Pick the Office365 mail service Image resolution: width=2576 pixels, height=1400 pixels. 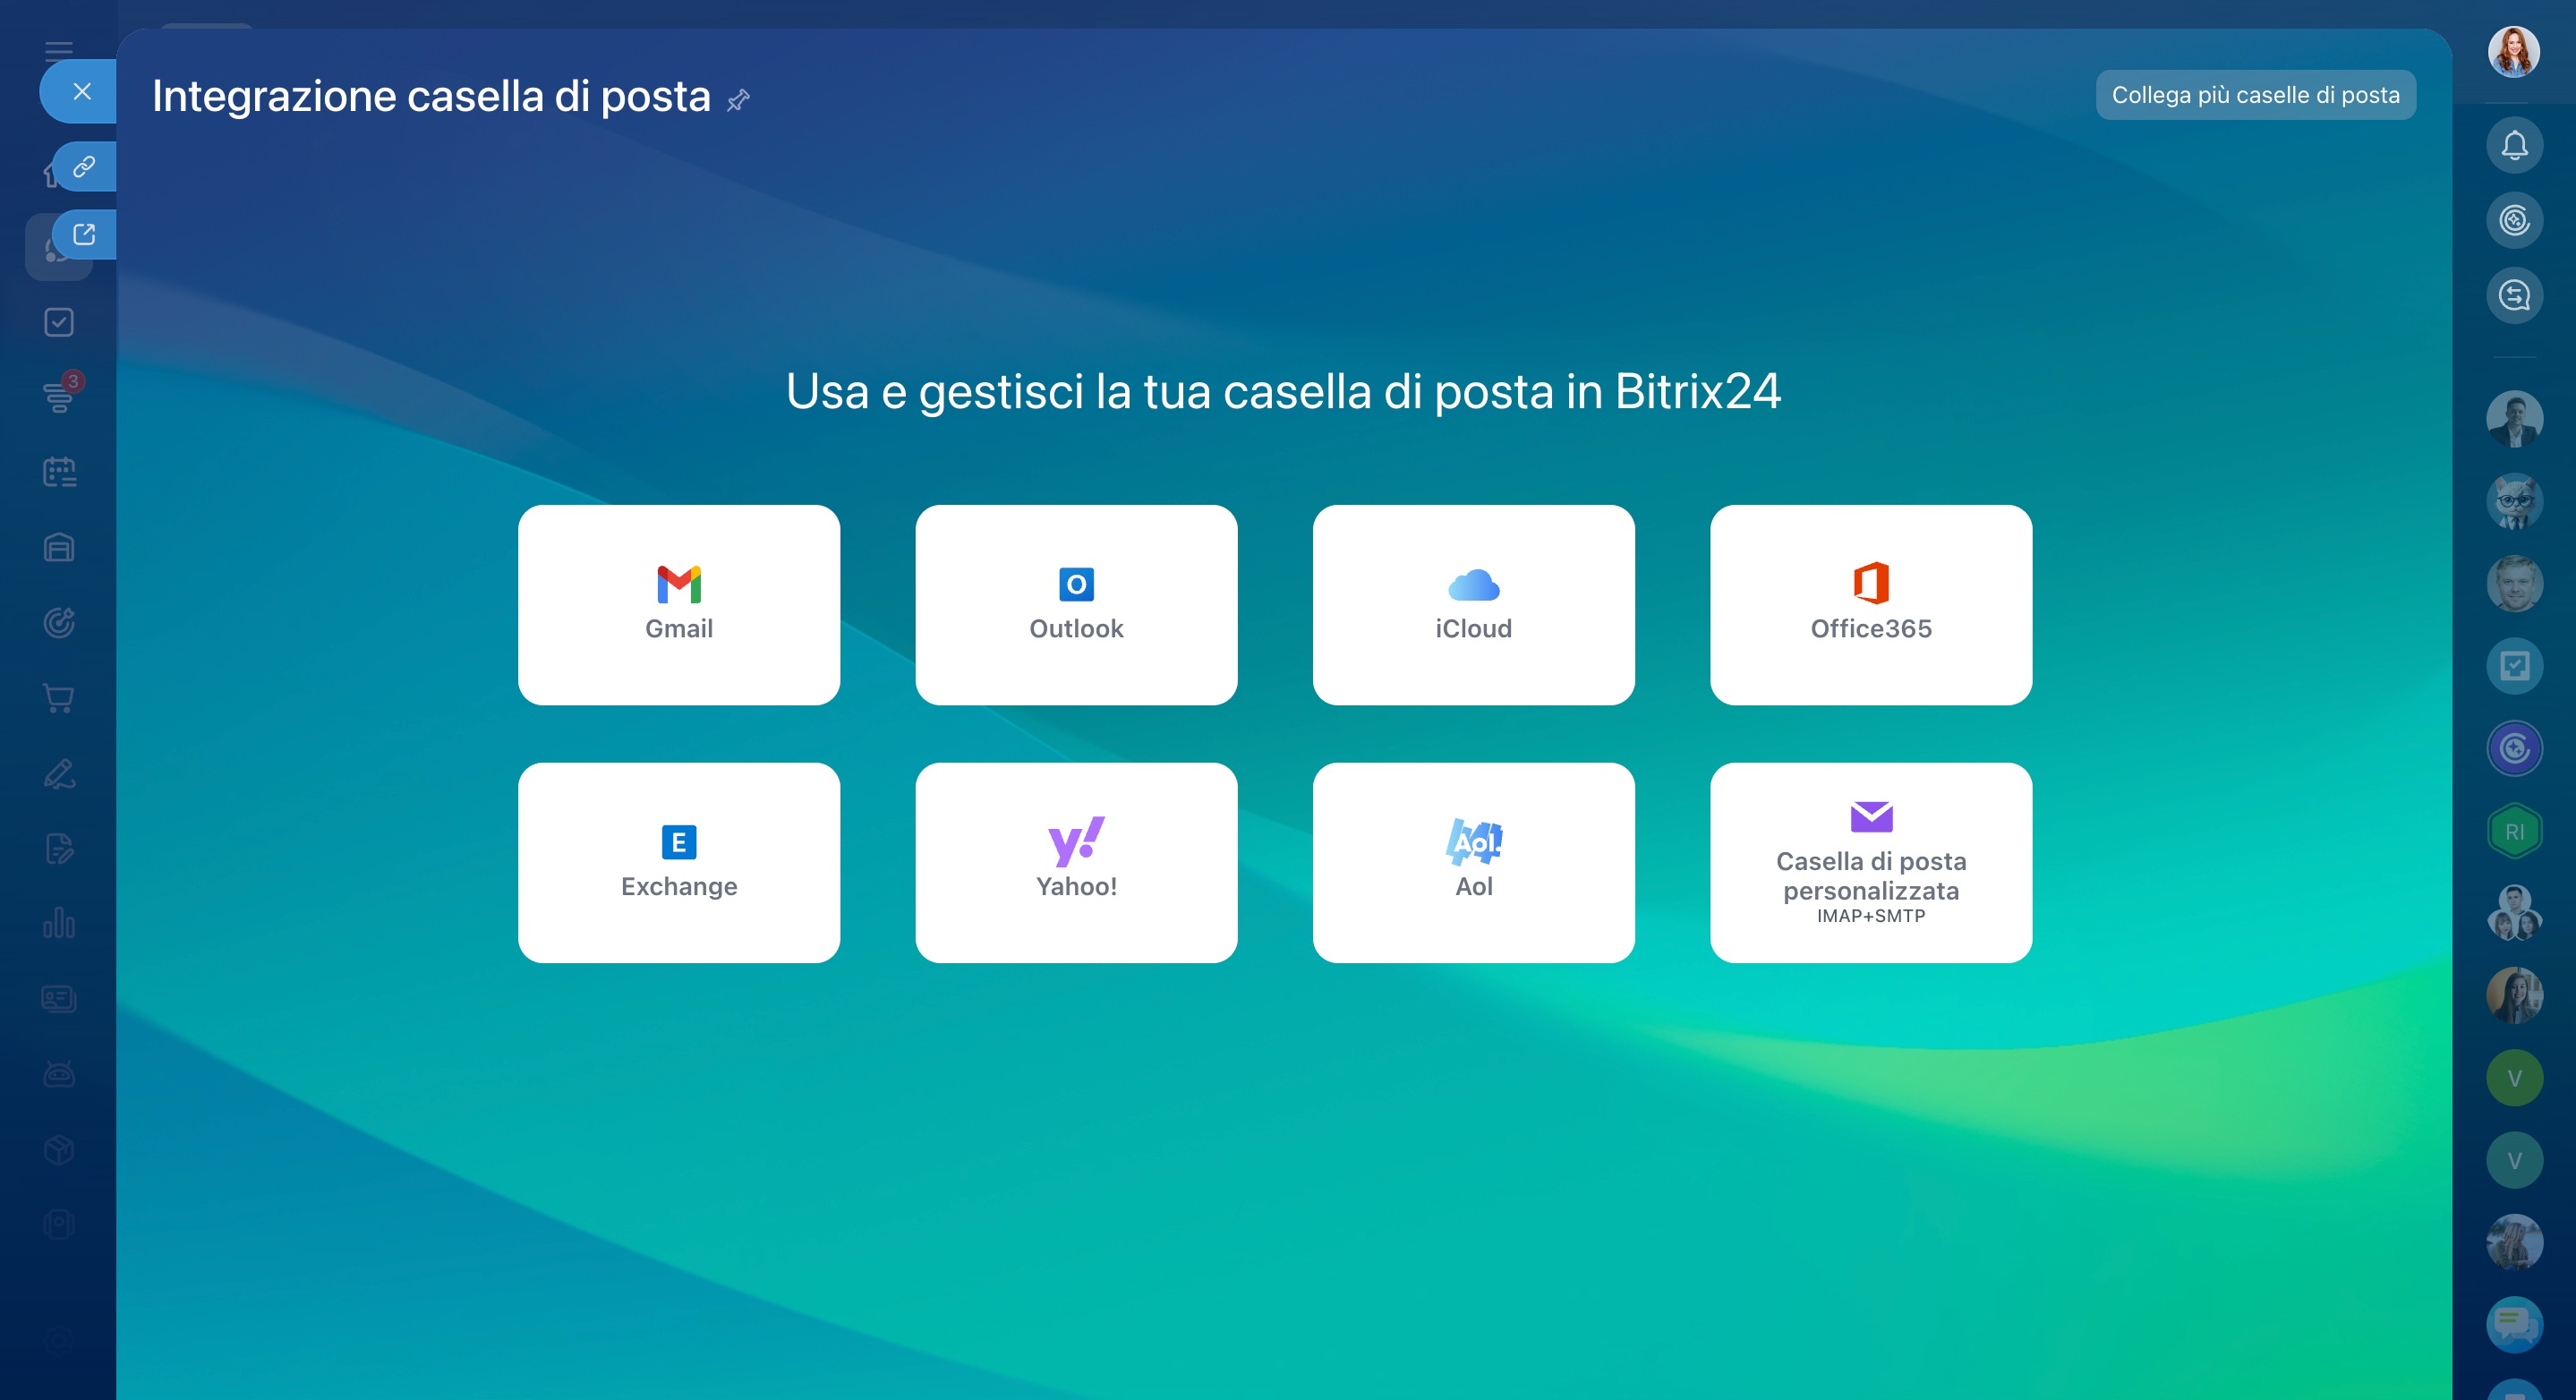click(x=1870, y=604)
